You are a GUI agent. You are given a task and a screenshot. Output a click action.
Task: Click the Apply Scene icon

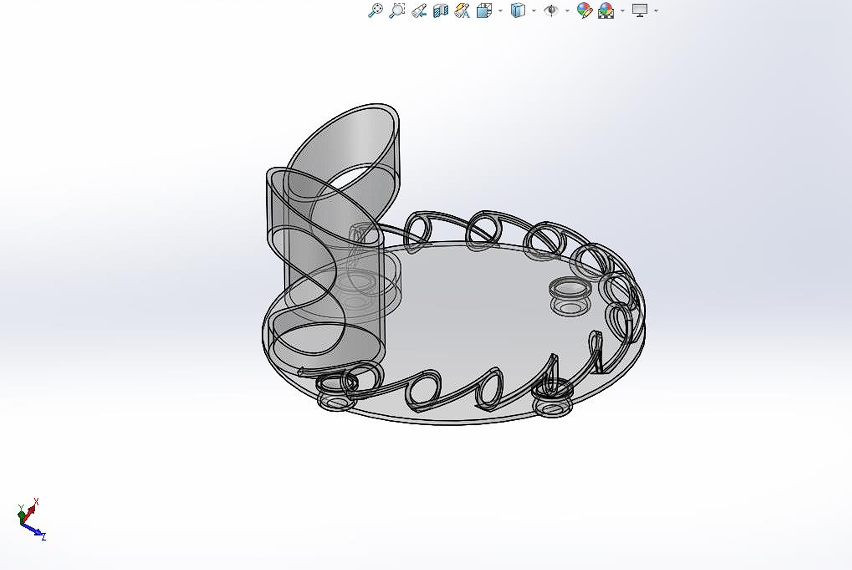pyautogui.click(x=606, y=10)
